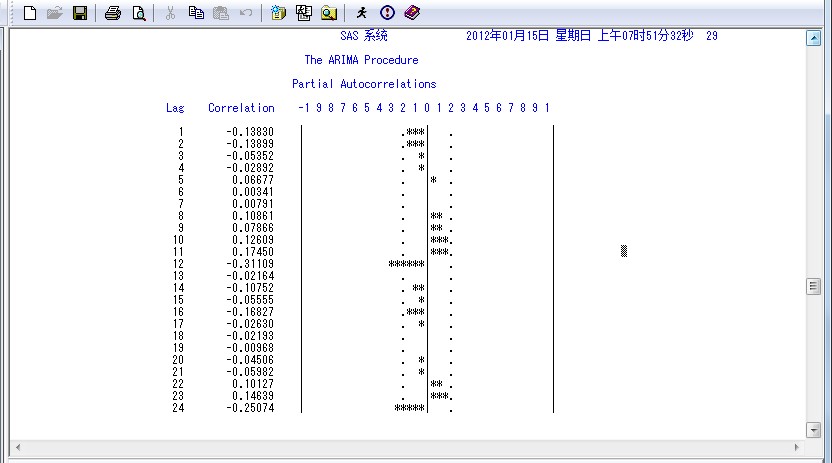Click the New document icon

31,13
